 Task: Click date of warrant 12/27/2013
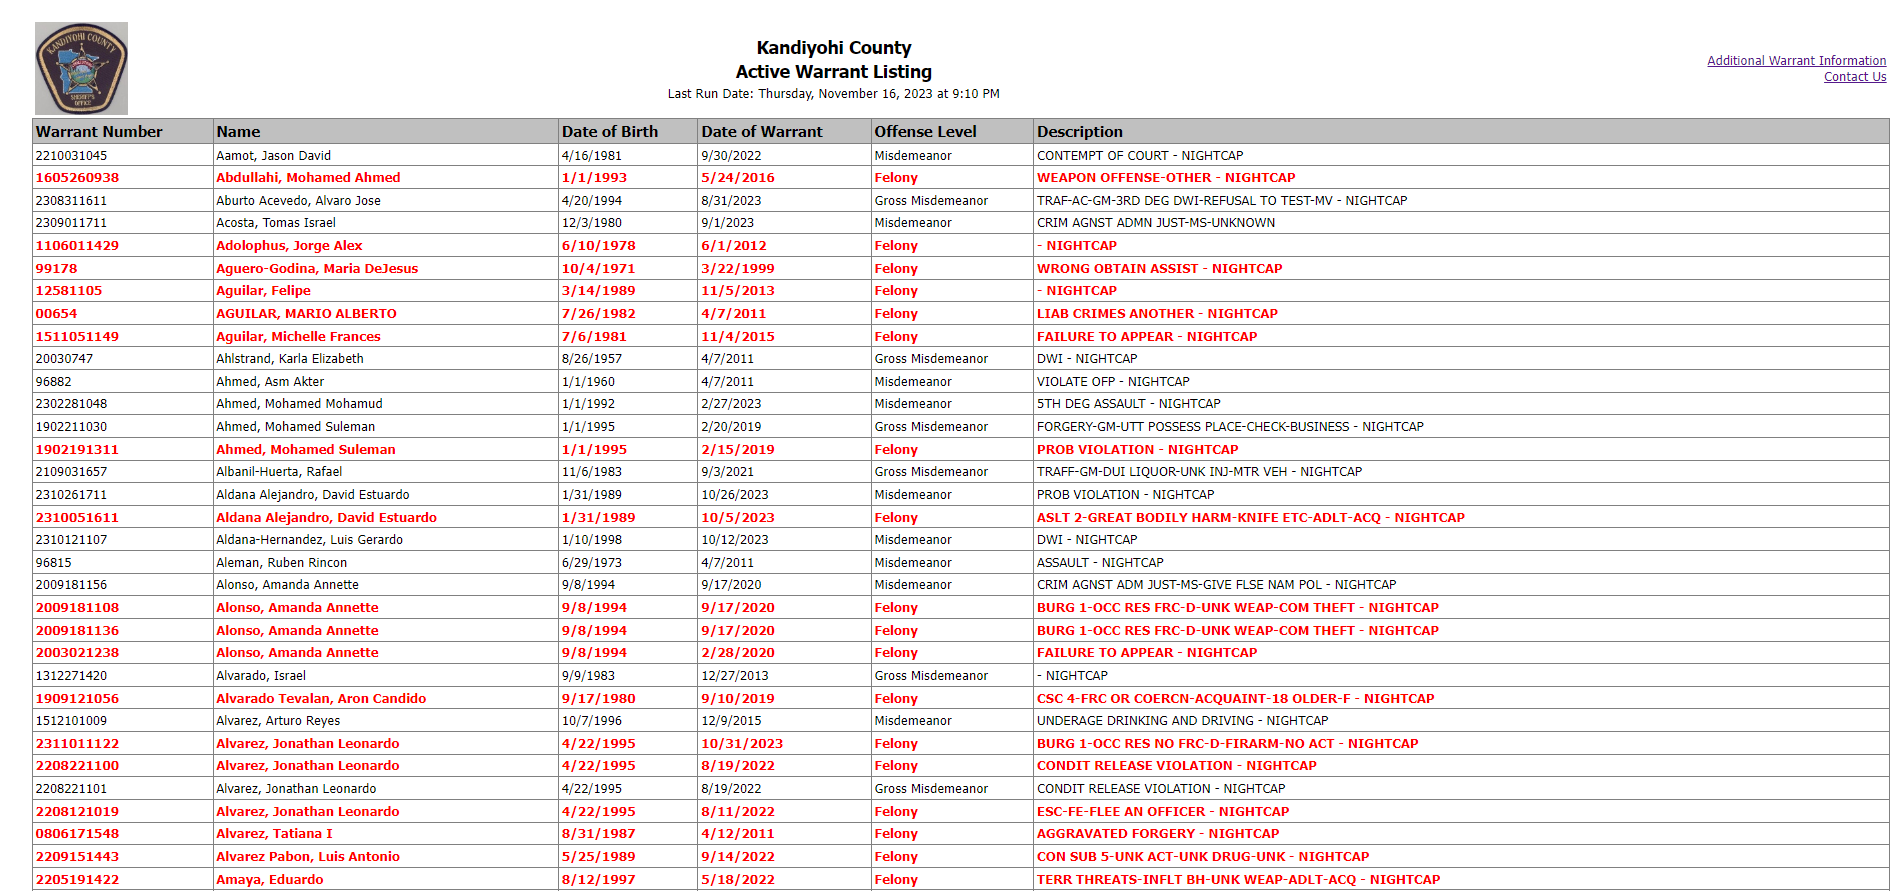[x=735, y=676]
